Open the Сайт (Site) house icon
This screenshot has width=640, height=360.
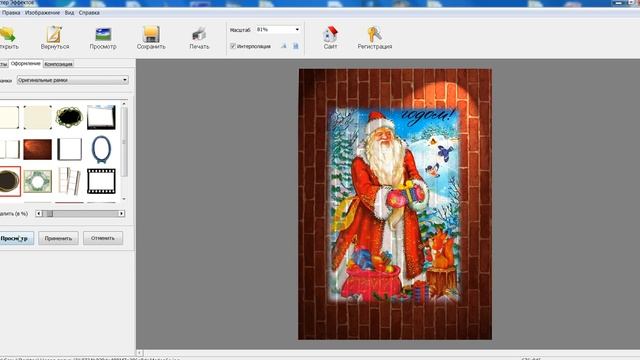330,34
